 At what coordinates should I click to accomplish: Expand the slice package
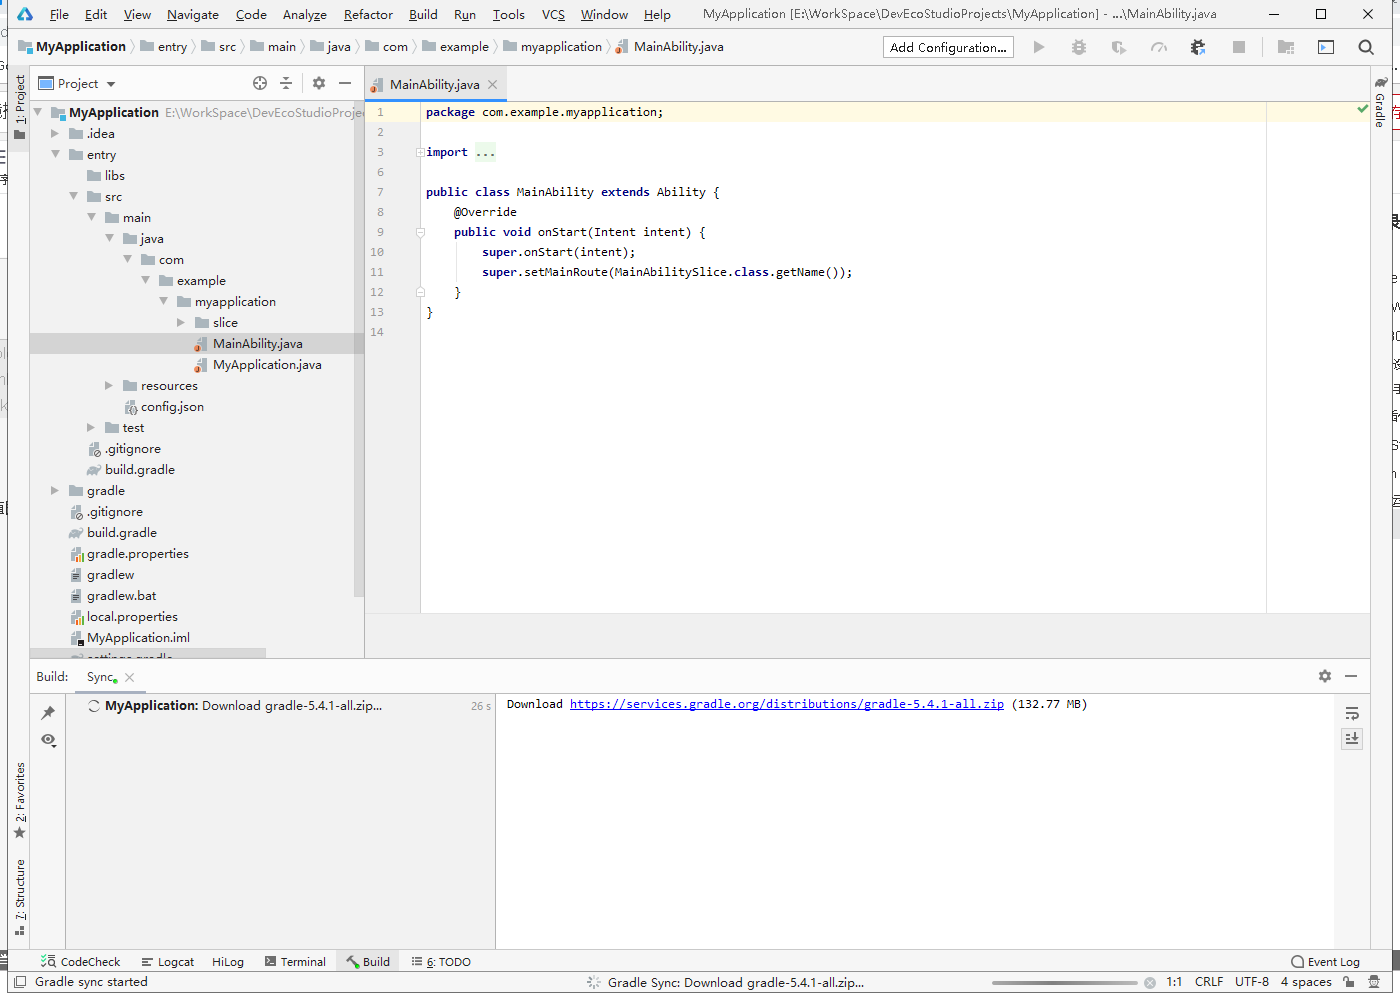tap(181, 322)
